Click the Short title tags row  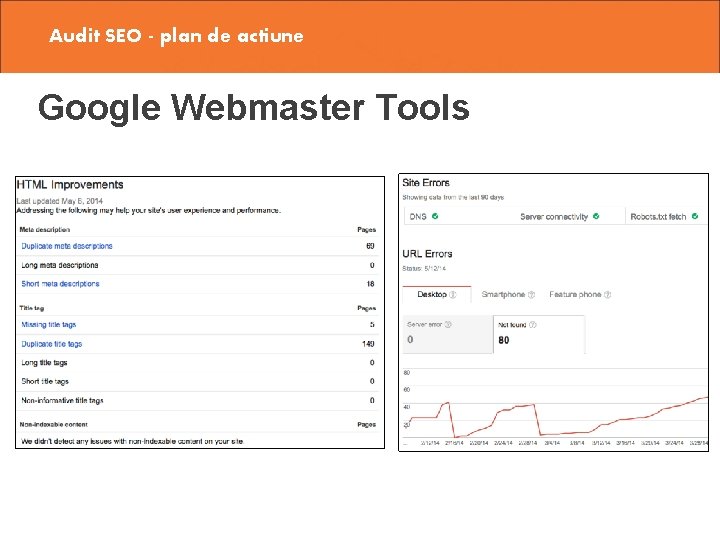click(197, 381)
